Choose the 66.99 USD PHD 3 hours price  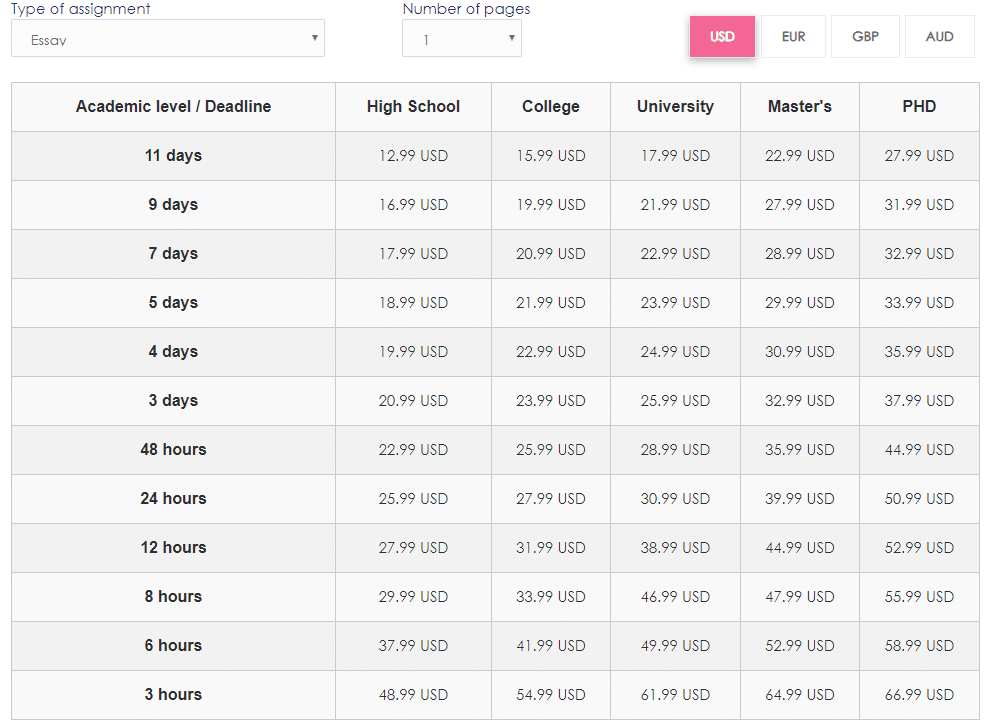tap(919, 695)
